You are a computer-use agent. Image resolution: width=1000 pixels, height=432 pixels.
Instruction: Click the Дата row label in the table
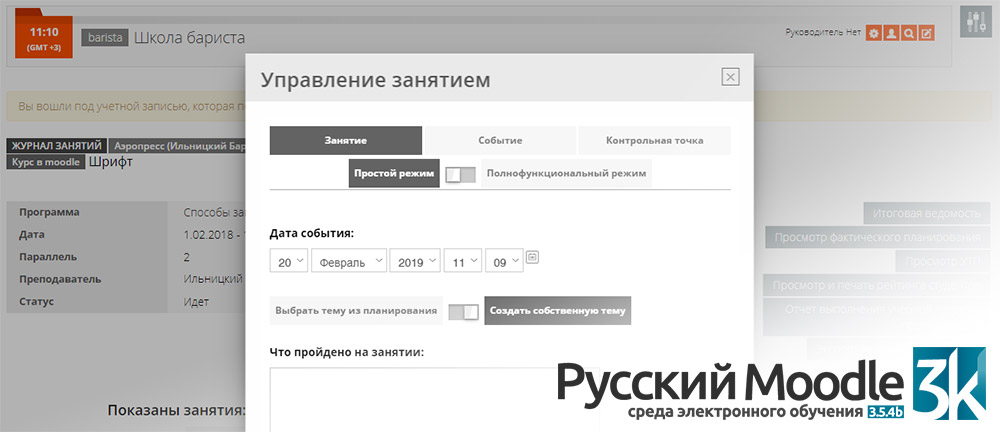pyautogui.click(x=32, y=235)
